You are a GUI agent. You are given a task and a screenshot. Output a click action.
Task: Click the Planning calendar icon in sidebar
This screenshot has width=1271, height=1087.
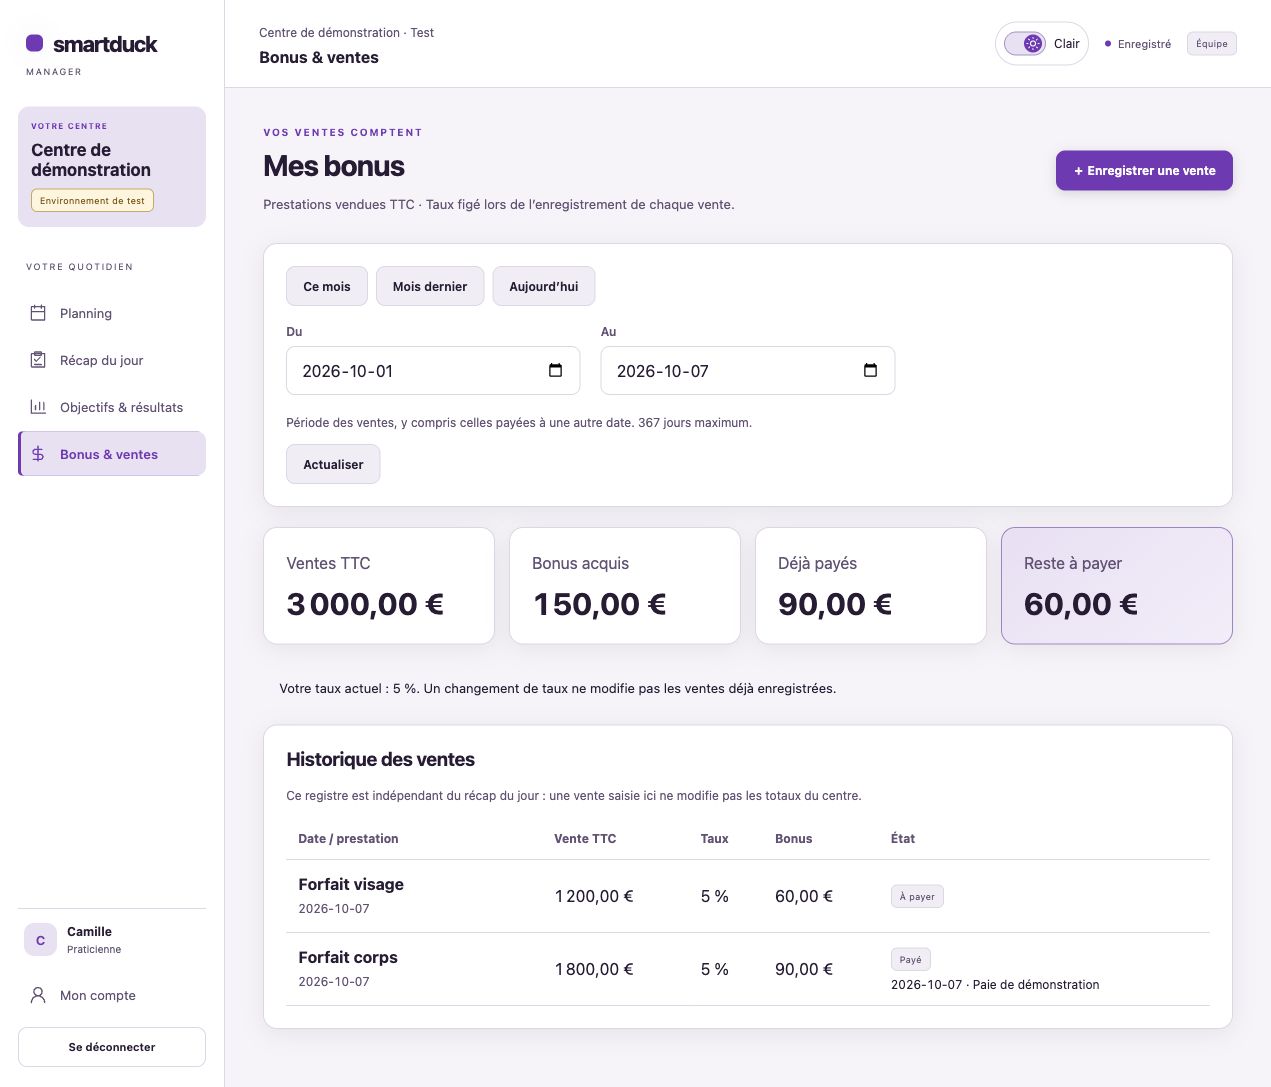pos(38,313)
